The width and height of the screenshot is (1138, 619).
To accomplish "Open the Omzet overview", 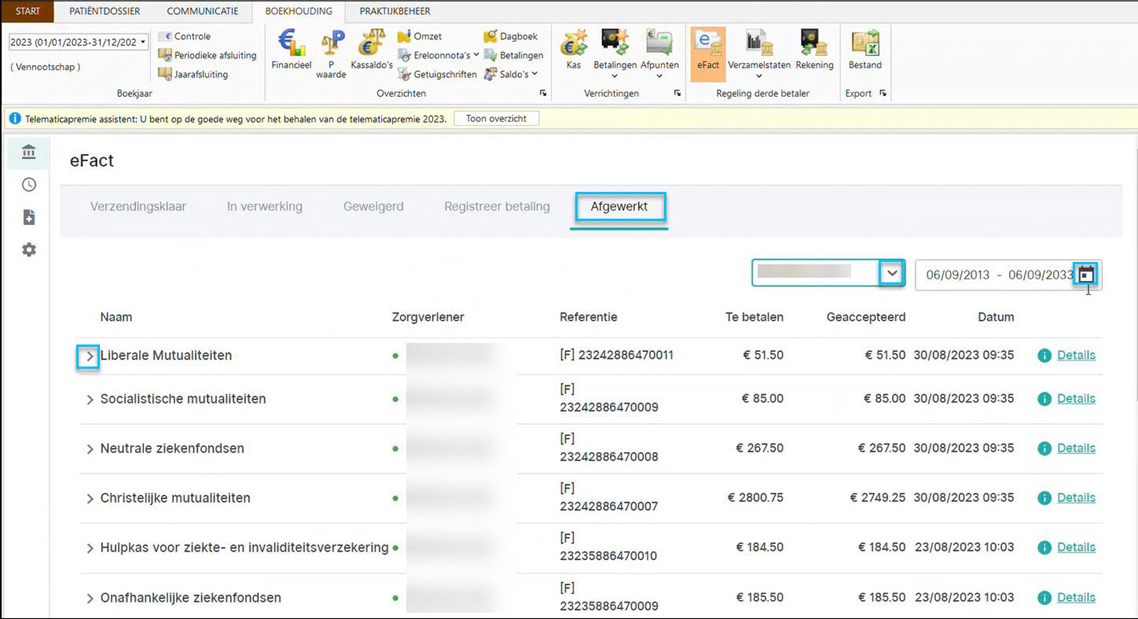I will pos(419,36).
